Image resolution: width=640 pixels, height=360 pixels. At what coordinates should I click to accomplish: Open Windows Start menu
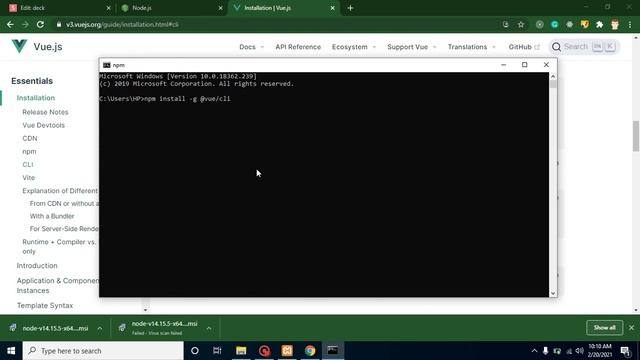(x=11, y=351)
